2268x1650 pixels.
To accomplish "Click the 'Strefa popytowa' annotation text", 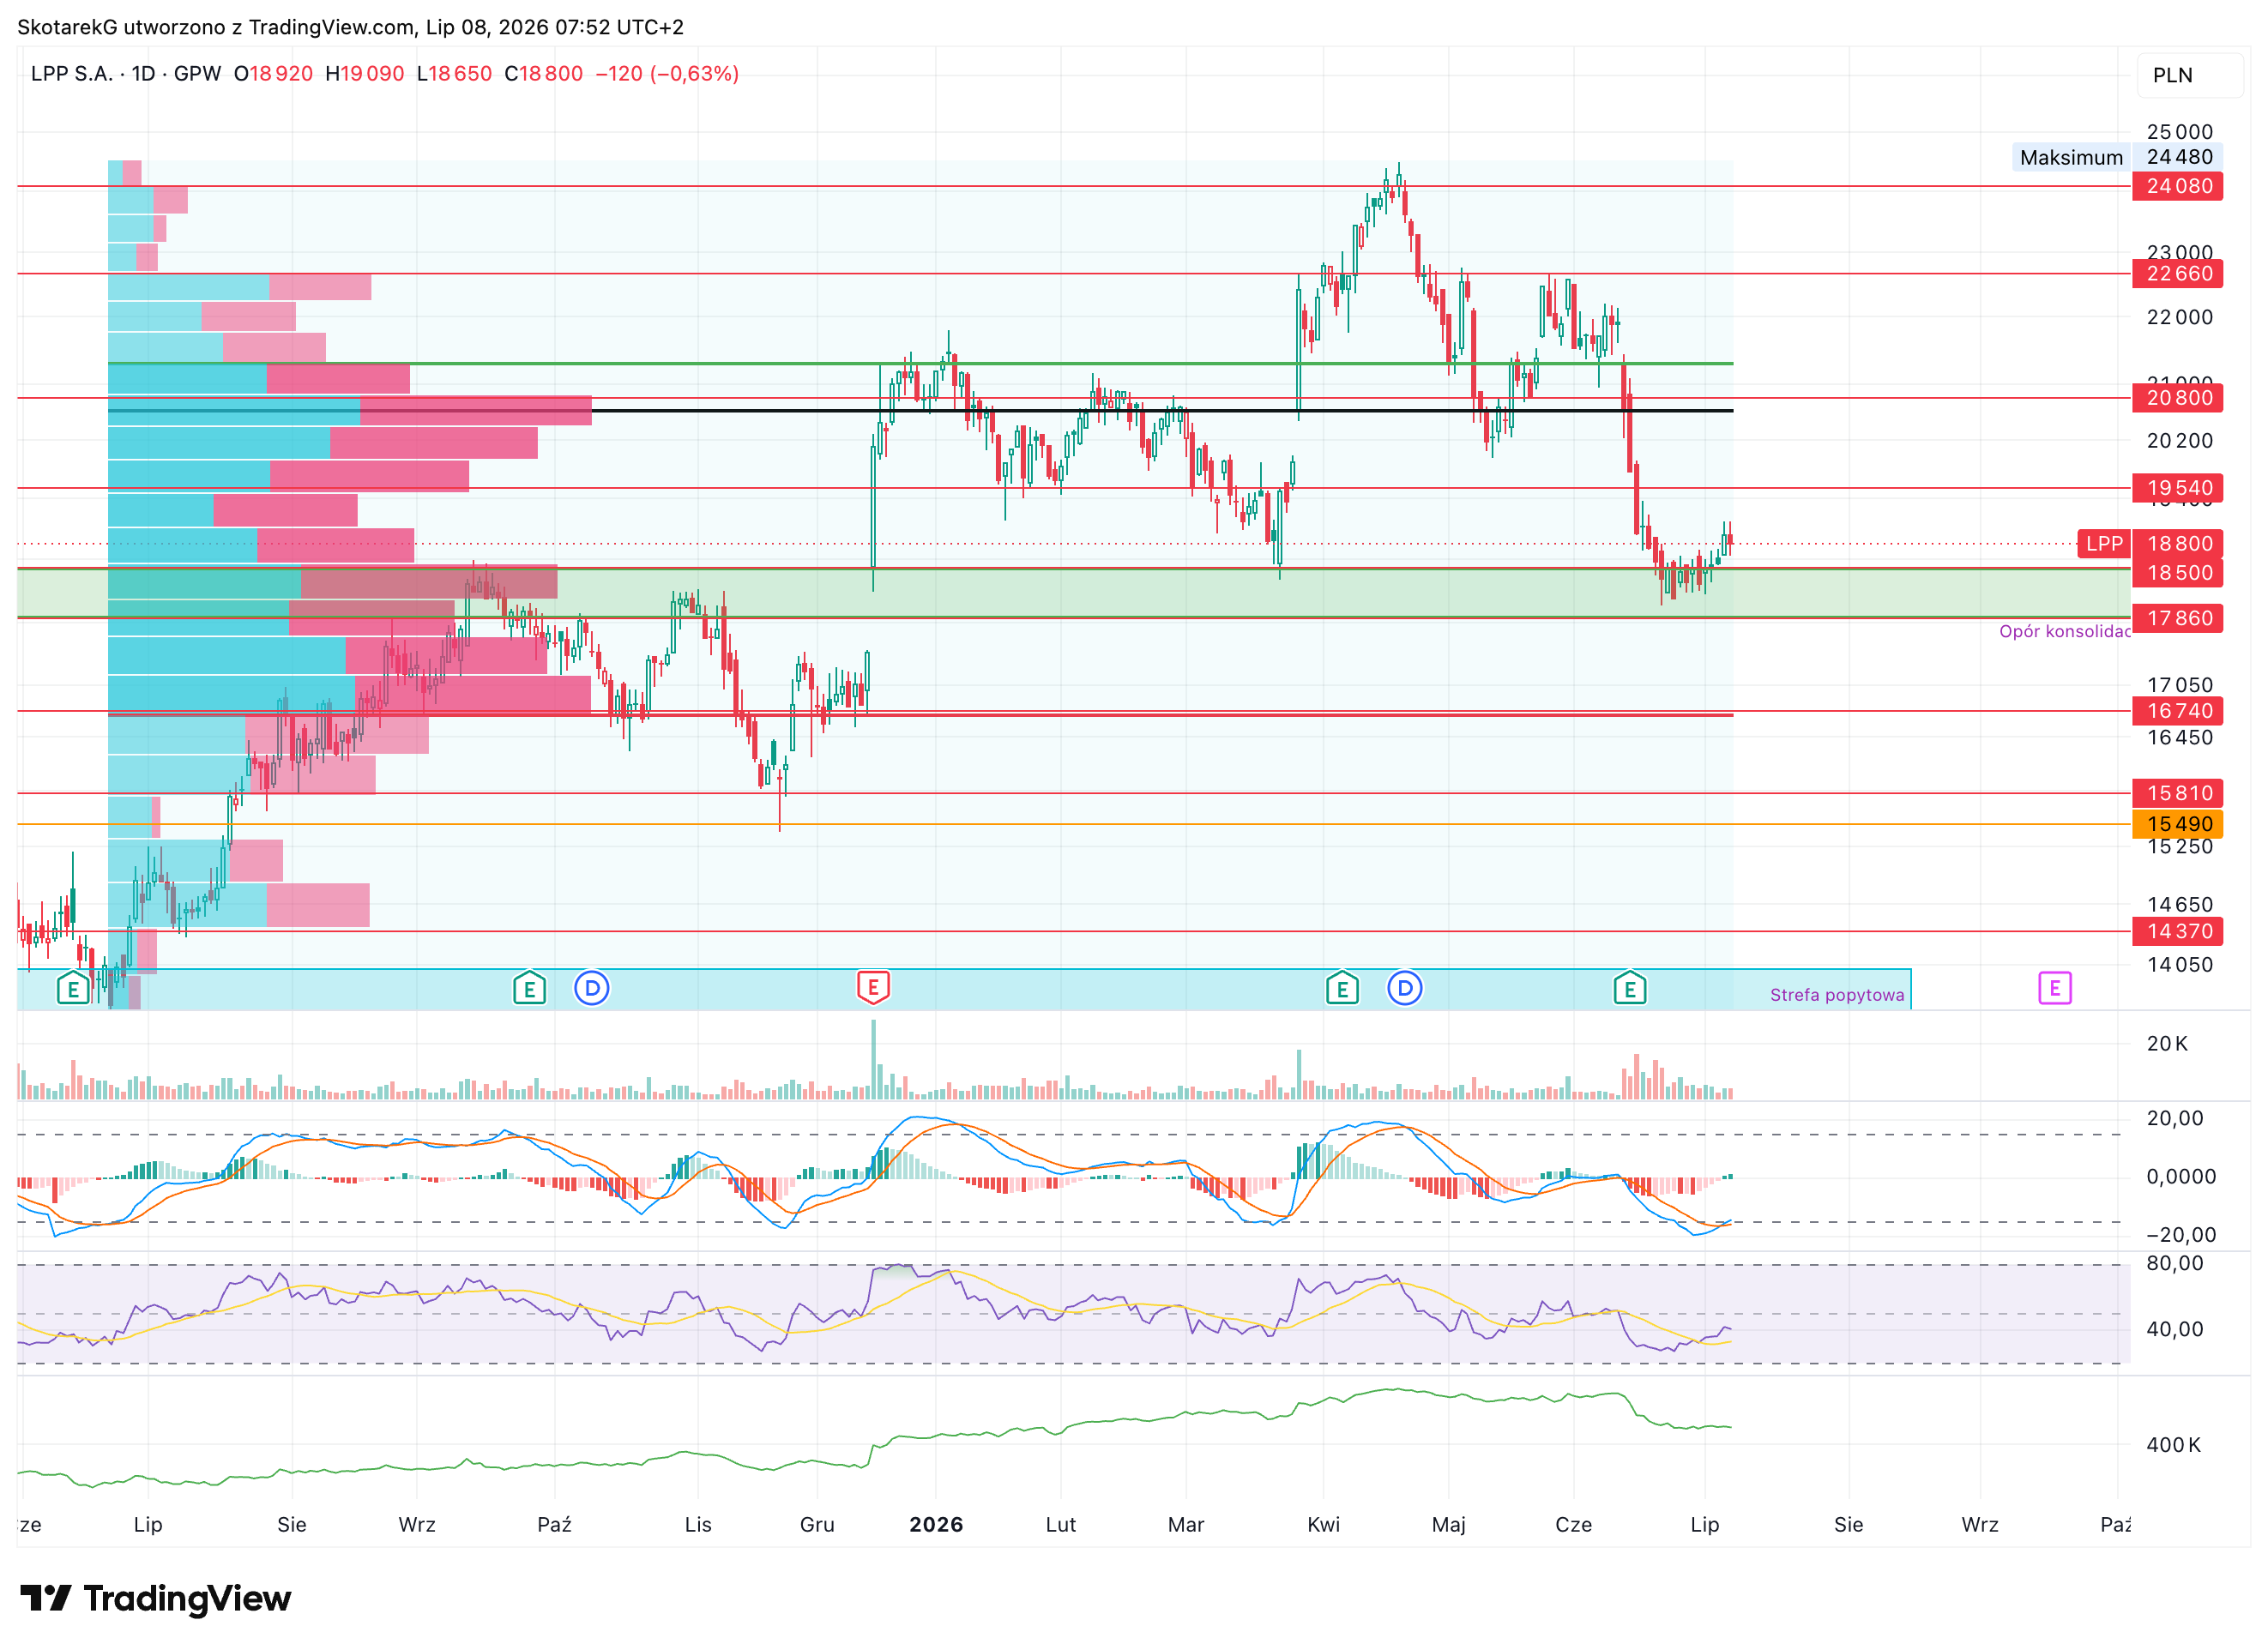I will [x=1837, y=995].
